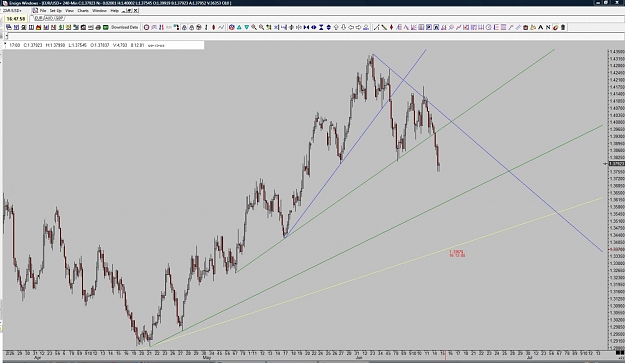Screen dimensions: 625x363
Task: Click the teal down-triangle toolbar icon
Action: pyautogui.click(x=247, y=27)
